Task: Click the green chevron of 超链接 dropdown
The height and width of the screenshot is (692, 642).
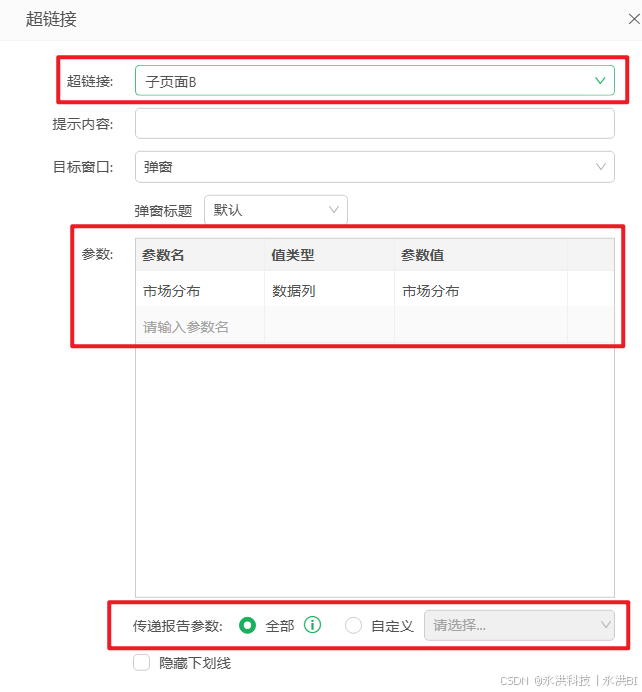Action: pyautogui.click(x=600, y=80)
